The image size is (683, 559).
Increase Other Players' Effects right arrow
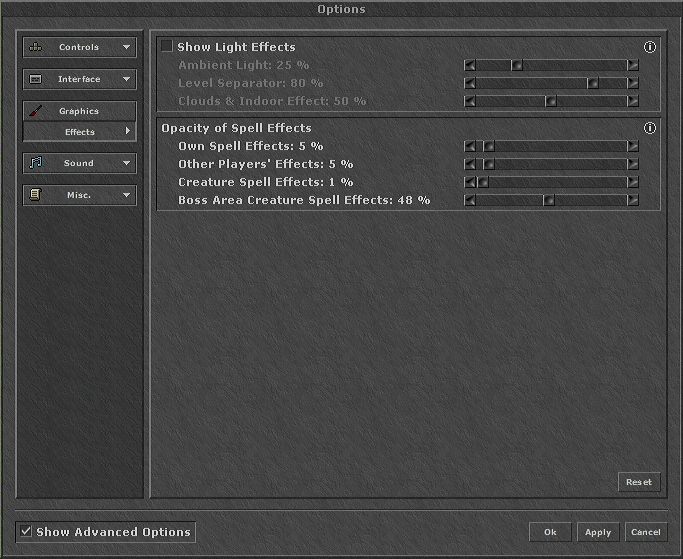coord(633,164)
